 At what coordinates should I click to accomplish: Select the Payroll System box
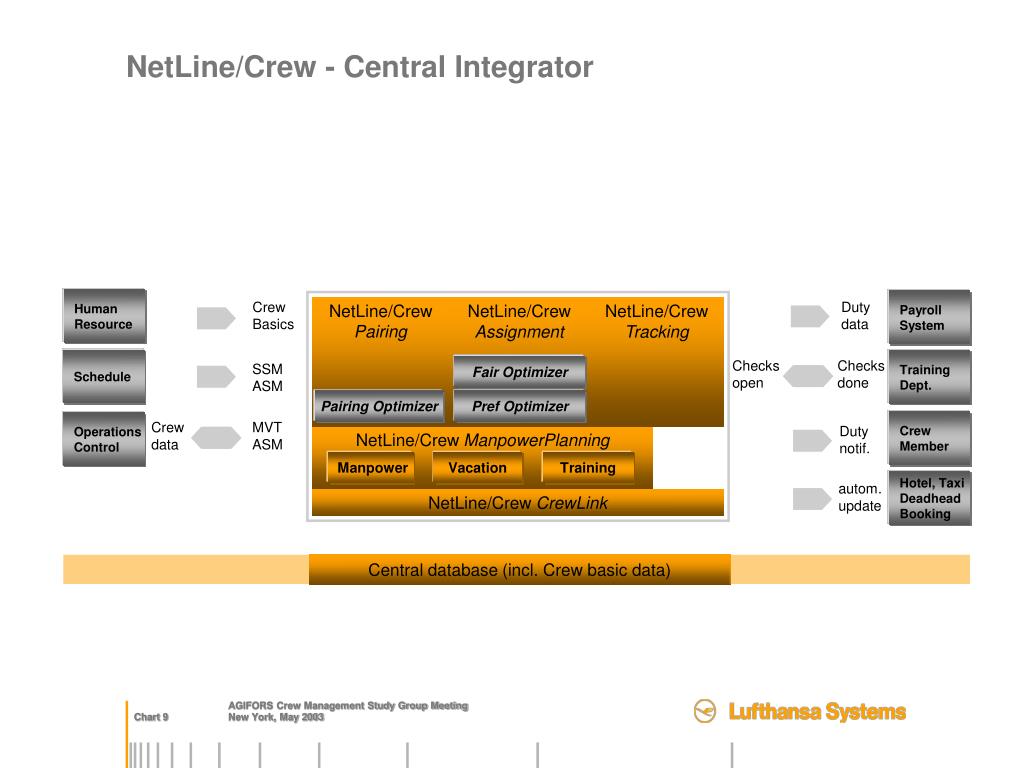[x=930, y=317]
